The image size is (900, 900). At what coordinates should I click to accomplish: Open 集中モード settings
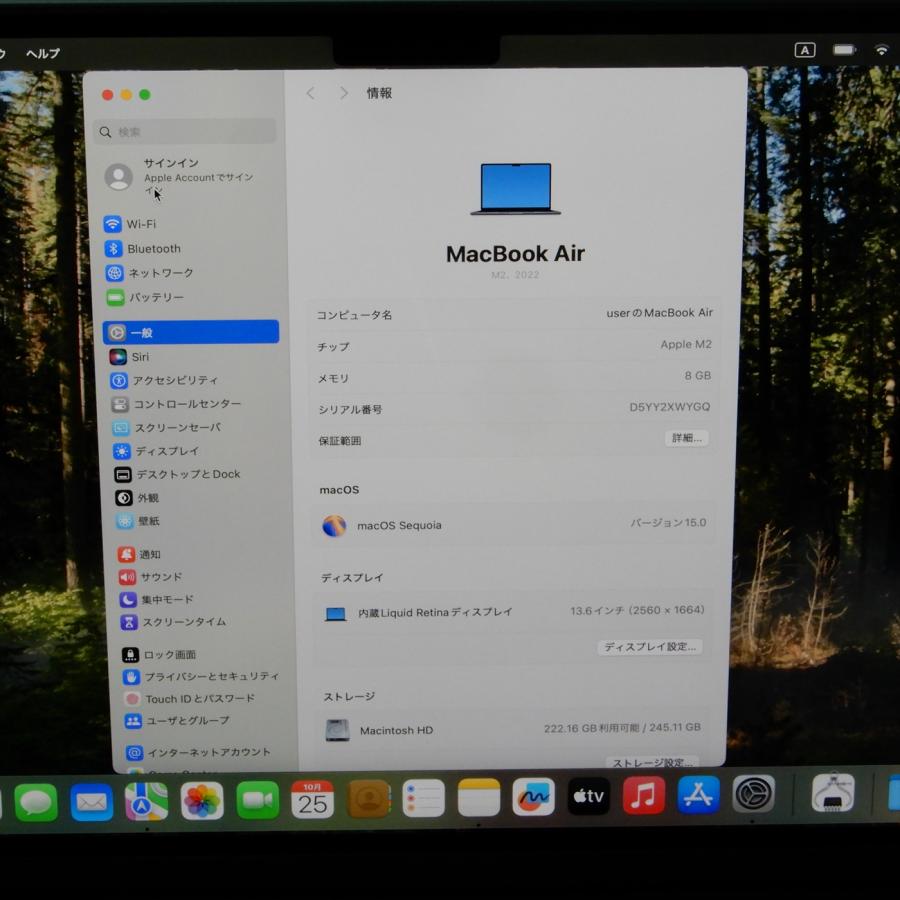coord(157,600)
